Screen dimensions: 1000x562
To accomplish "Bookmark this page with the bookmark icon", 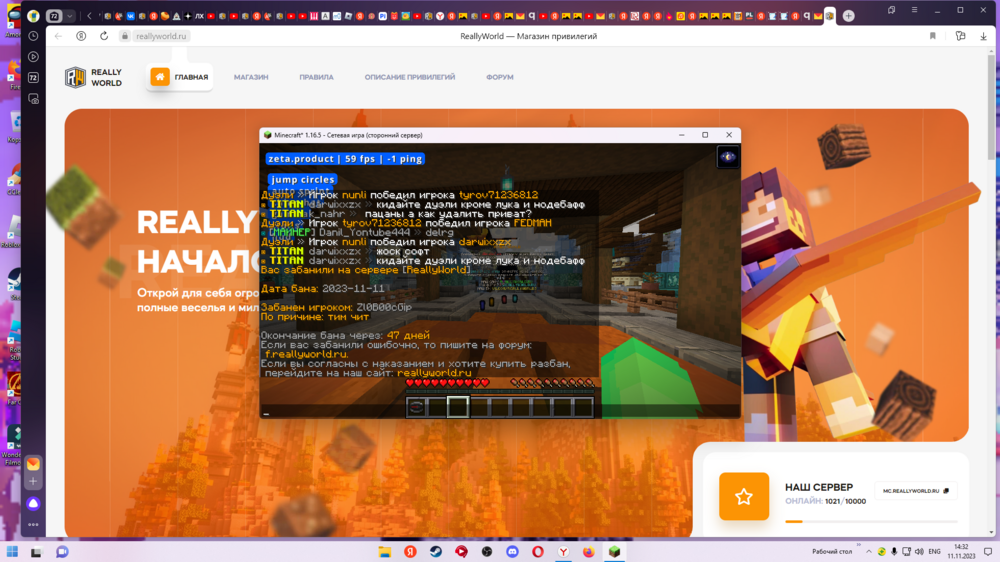I will (932, 36).
